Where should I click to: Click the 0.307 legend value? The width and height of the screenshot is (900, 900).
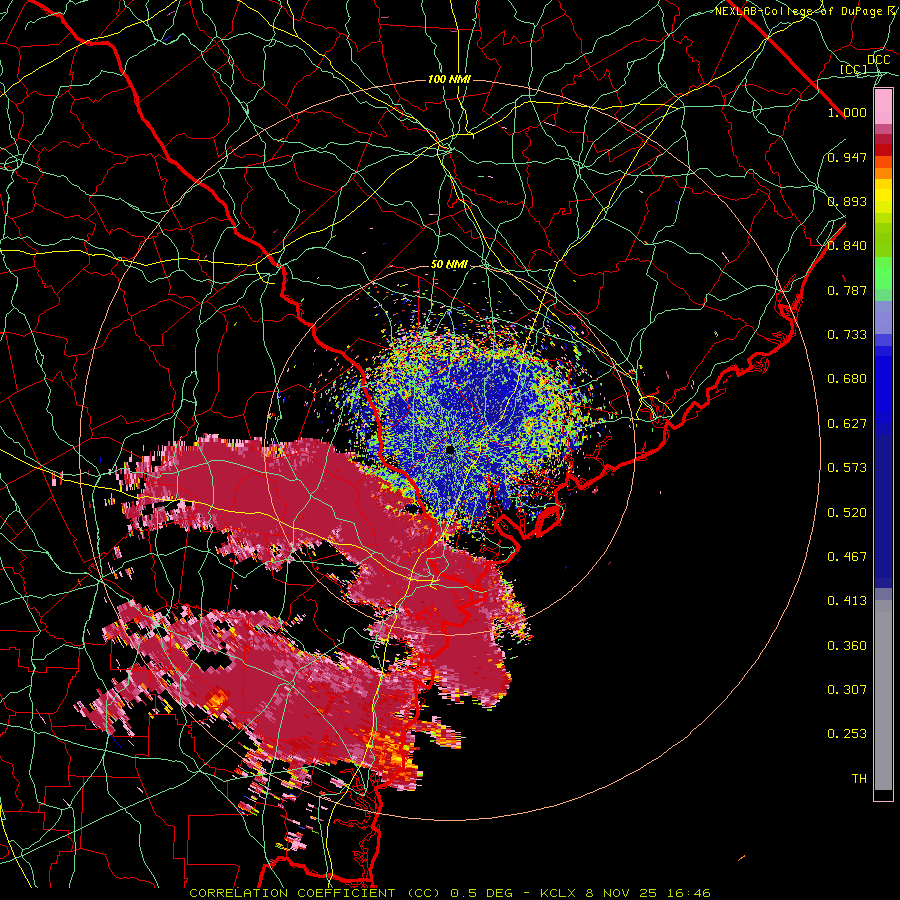point(847,690)
